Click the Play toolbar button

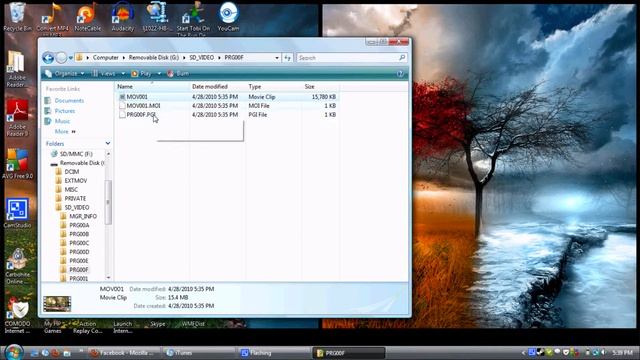click(142, 73)
